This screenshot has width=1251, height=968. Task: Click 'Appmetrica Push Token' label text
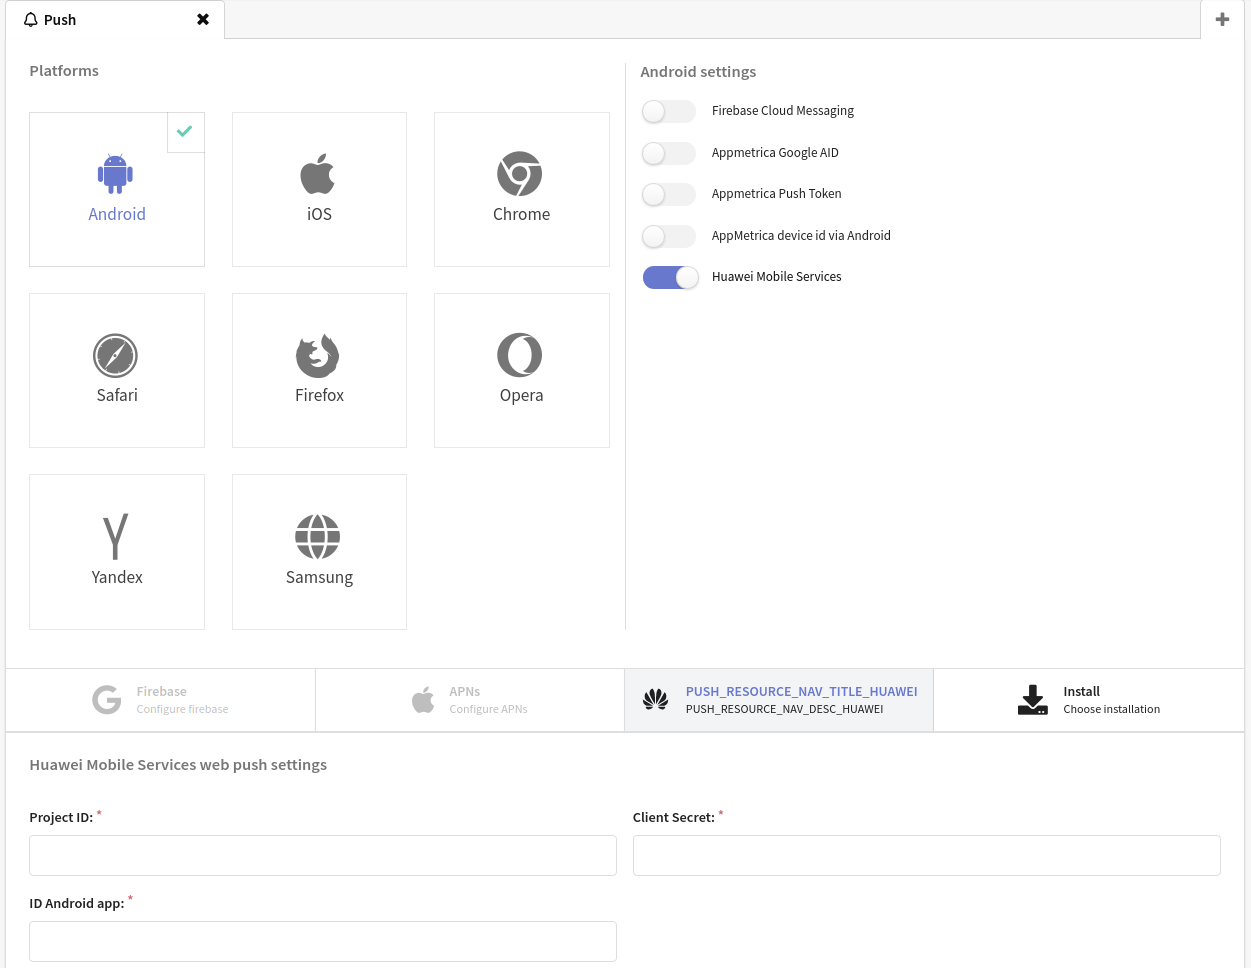click(777, 194)
